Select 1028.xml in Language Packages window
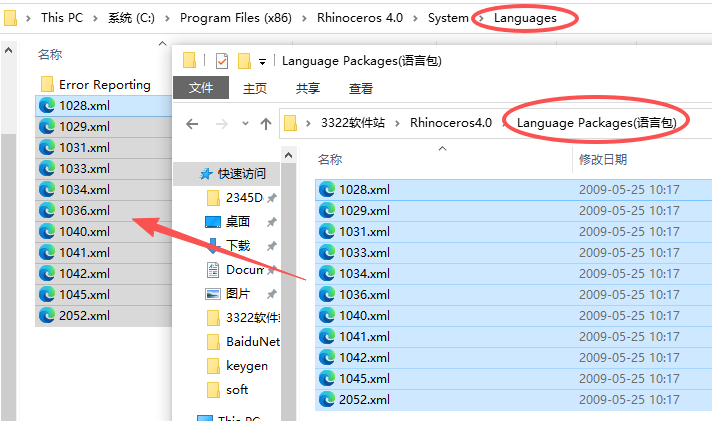This screenshot has width=712, height=421. click(x=513, y=189)
